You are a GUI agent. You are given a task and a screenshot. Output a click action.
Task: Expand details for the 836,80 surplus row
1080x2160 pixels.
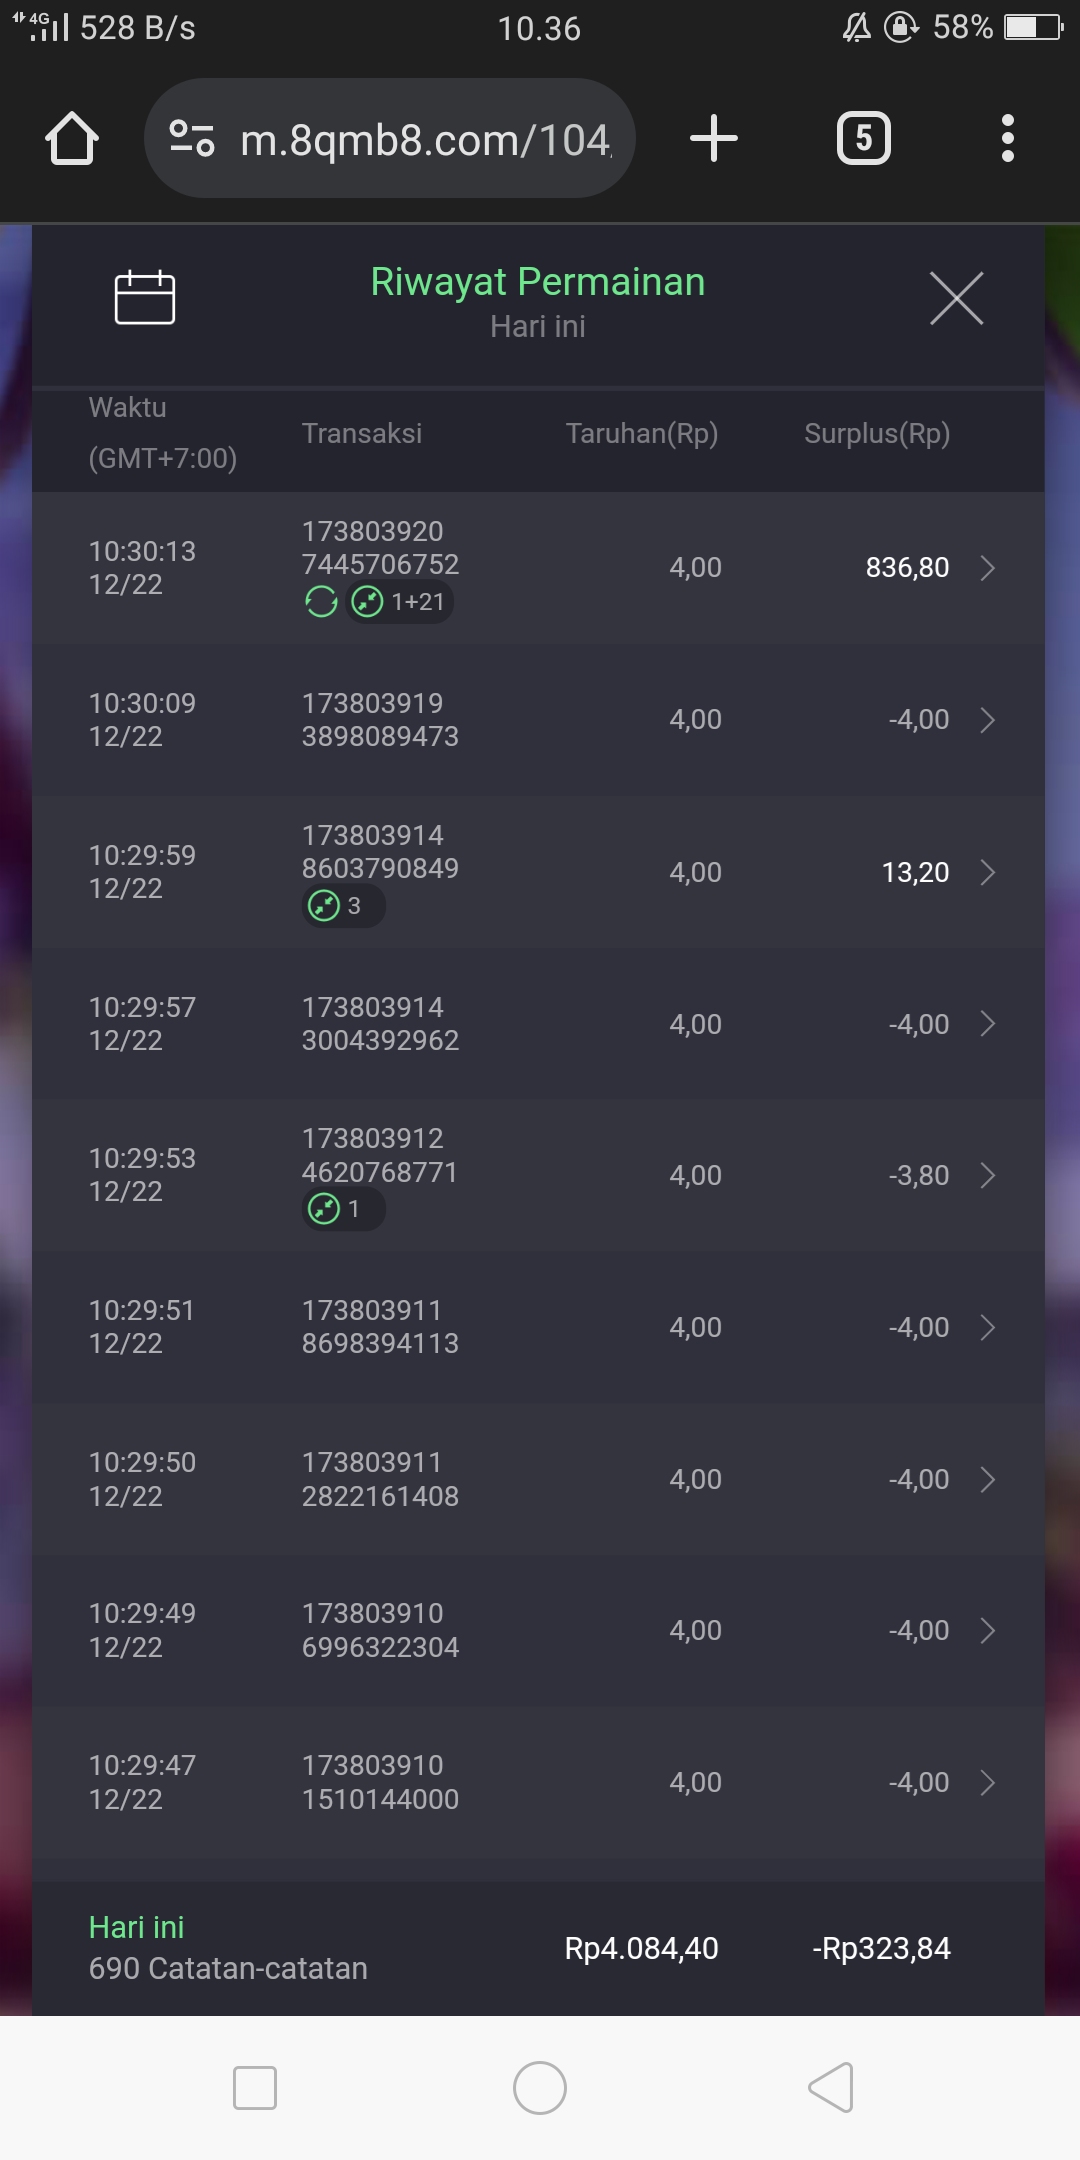tap(988, 568)
